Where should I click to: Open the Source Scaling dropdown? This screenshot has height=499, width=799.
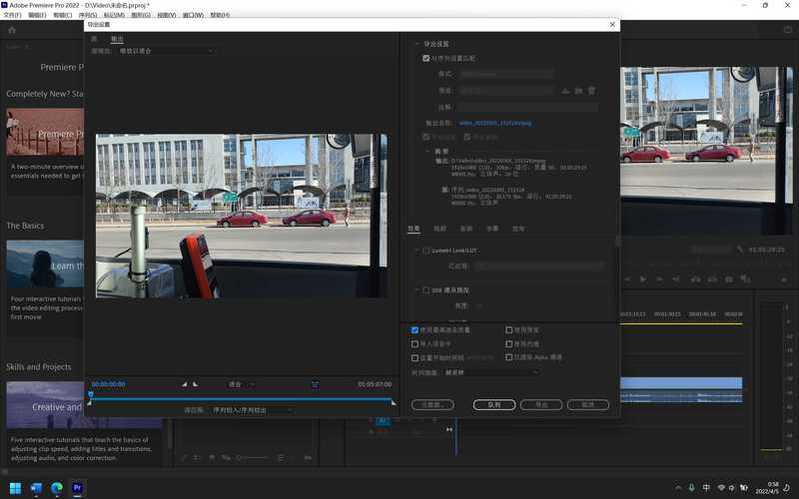(x=166, y=51)
